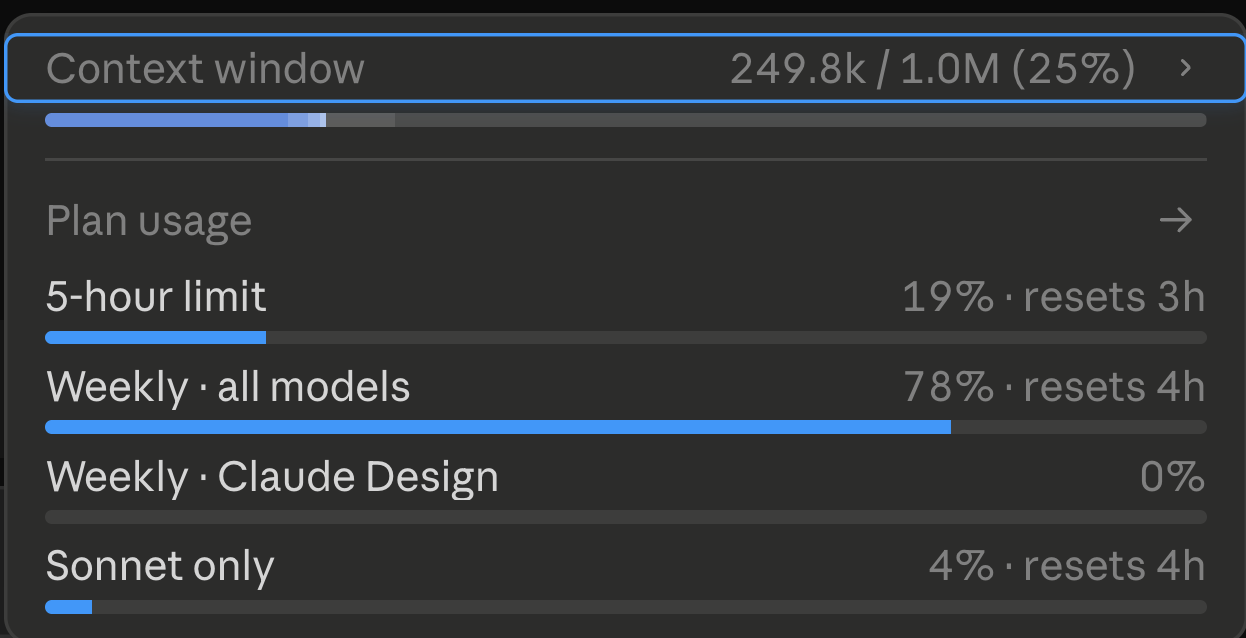1246x638 pixels.
Task: Click the 0% Claude Design value
Action: 1172,477
